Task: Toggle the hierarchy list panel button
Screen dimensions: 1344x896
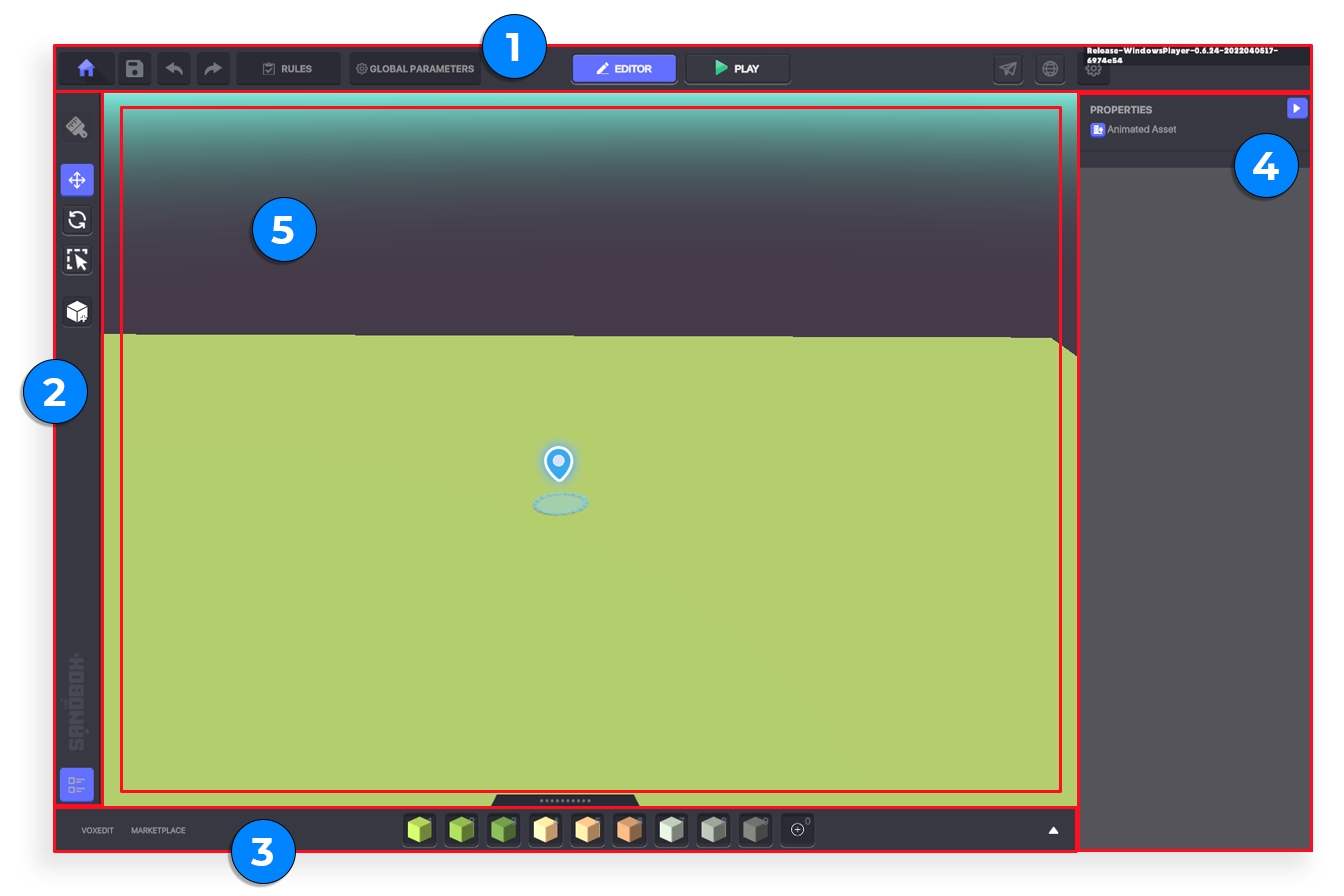Action: coord(77,784)
